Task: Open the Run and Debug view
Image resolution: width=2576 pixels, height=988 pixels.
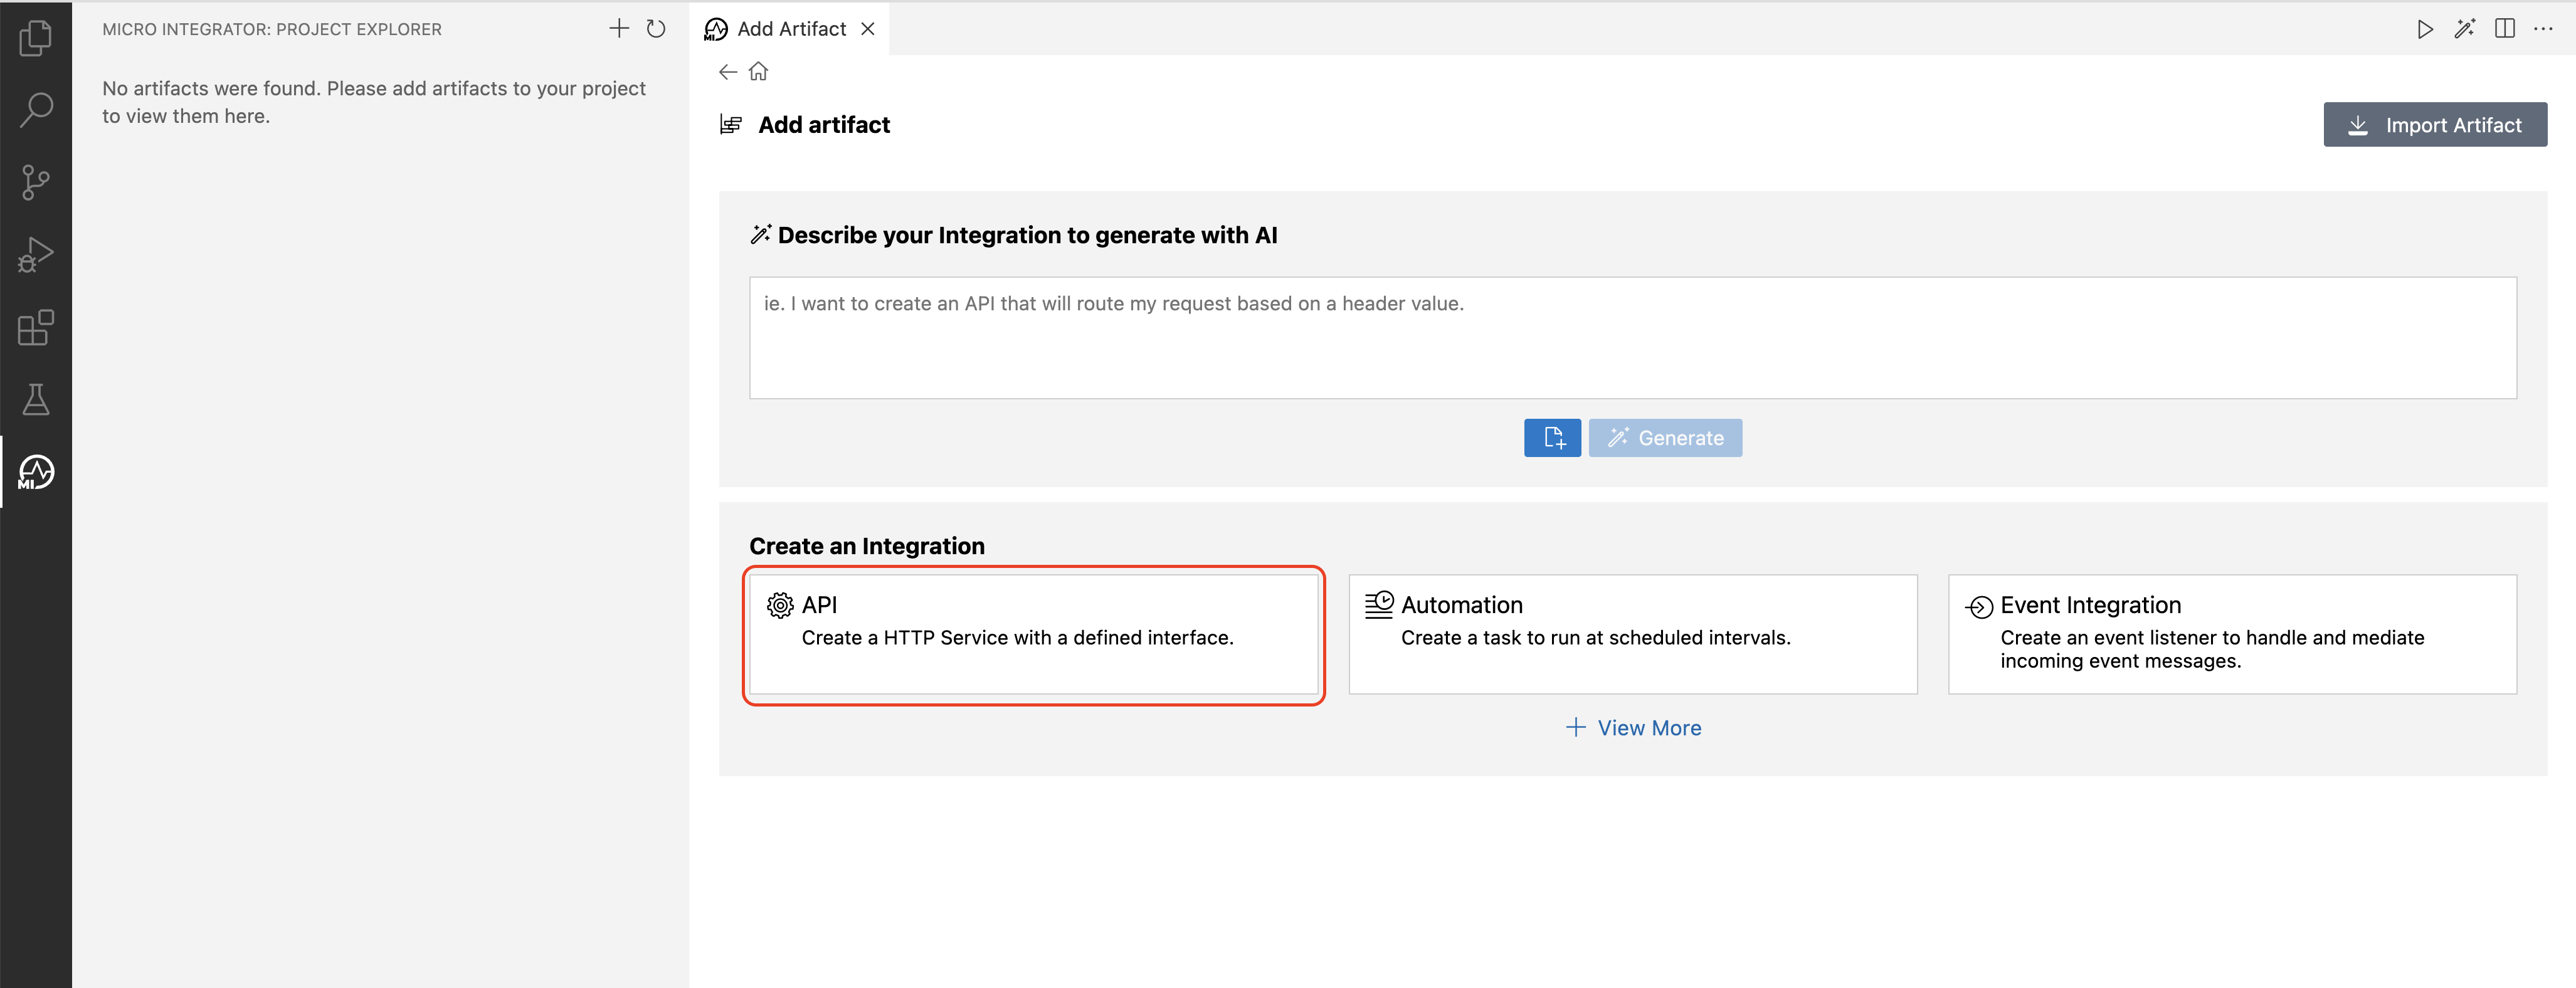Action: pos(35,254)
